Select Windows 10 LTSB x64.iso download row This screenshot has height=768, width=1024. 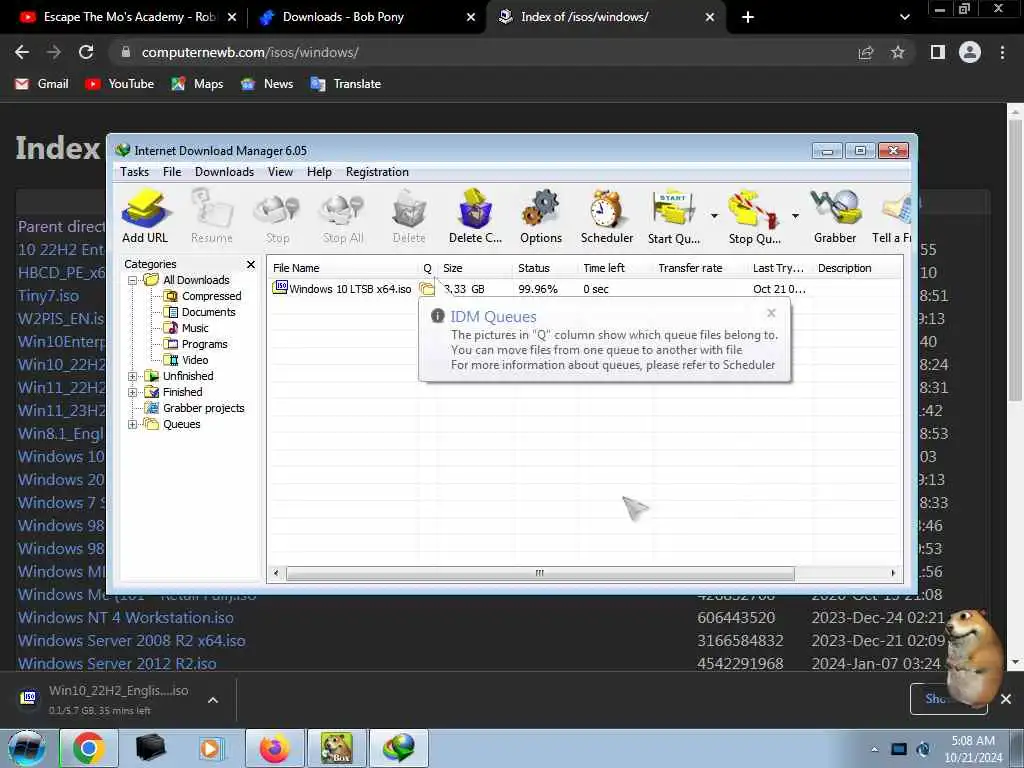point(585,289)
